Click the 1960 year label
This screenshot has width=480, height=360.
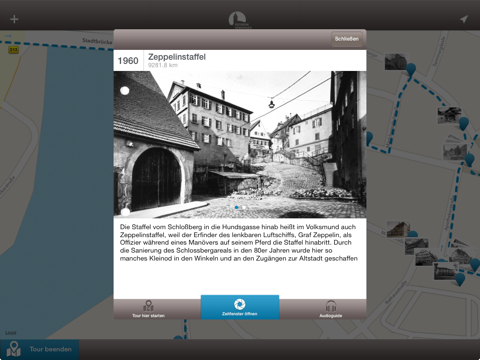point(128,61)
